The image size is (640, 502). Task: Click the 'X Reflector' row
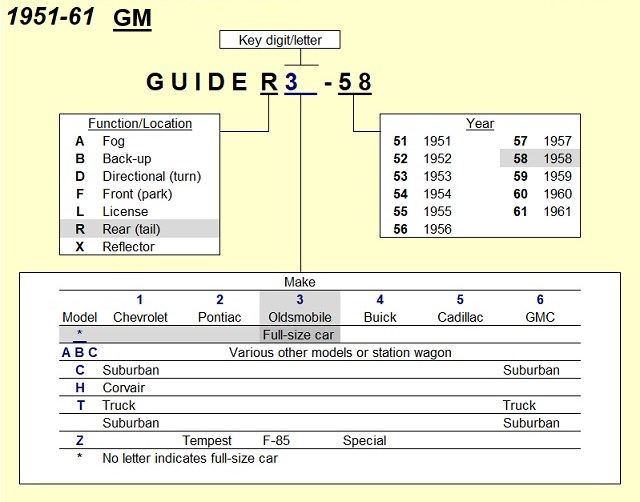point(140,247)
